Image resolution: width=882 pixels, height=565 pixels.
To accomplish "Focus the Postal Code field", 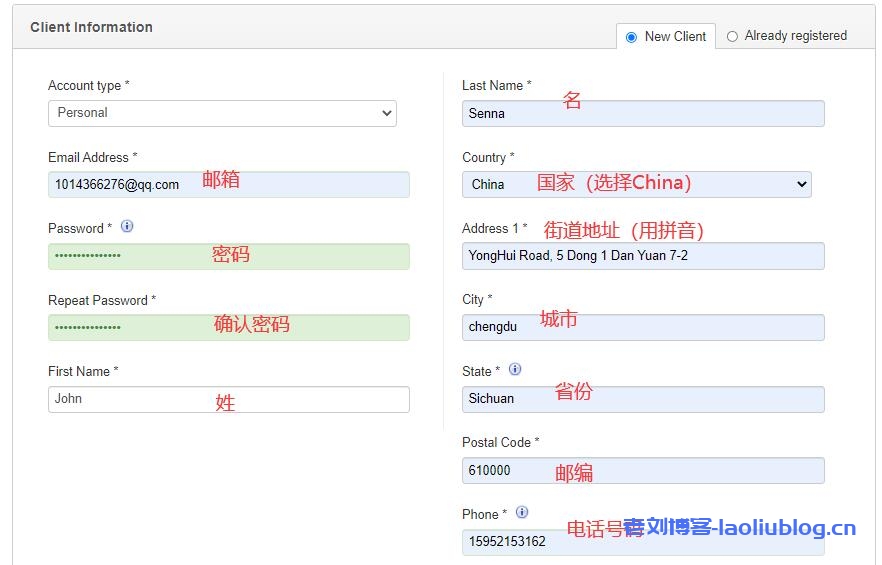I will [x=642, y=470].
